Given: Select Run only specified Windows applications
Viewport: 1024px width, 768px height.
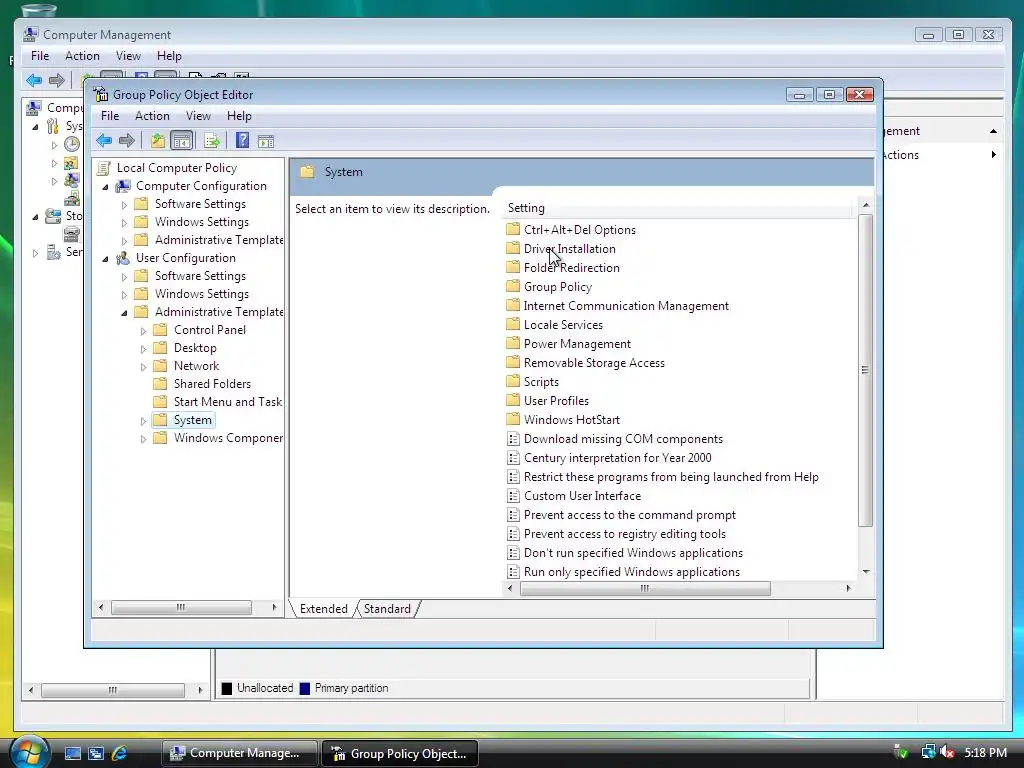Looking at the screenshot, I should point(632,571).
